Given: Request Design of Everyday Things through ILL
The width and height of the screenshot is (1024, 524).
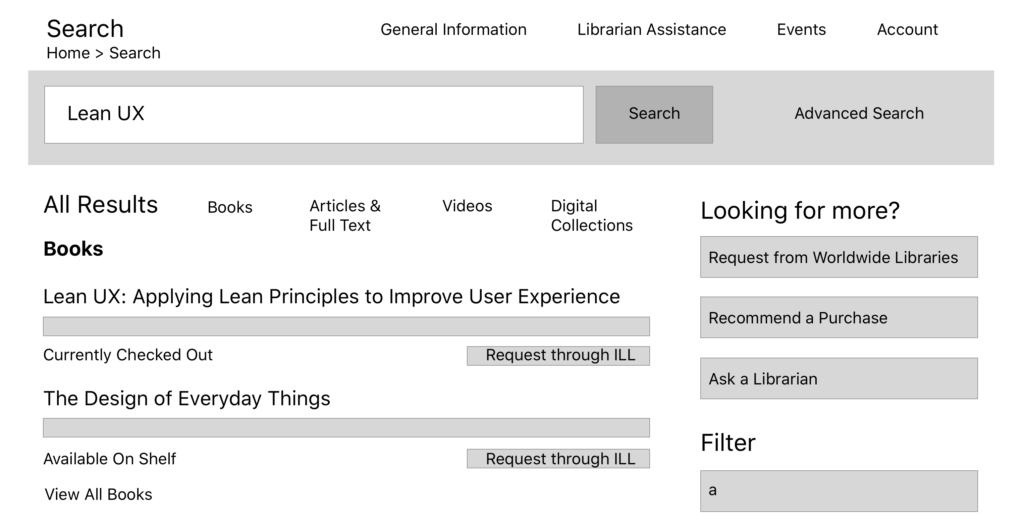Looking at the screenshot, I should [558, 459].
